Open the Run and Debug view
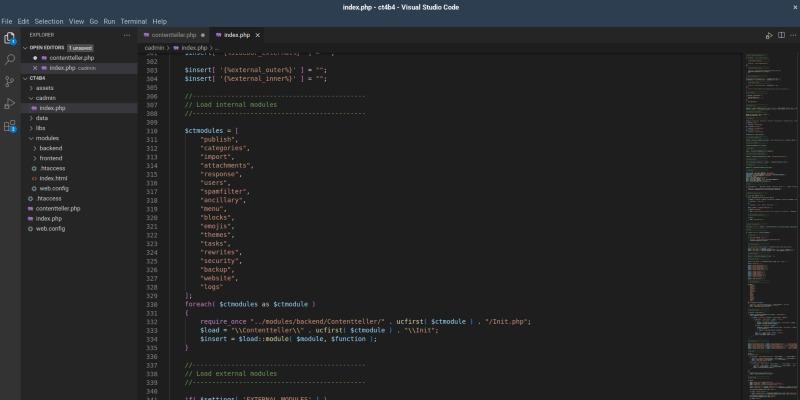 10,104
